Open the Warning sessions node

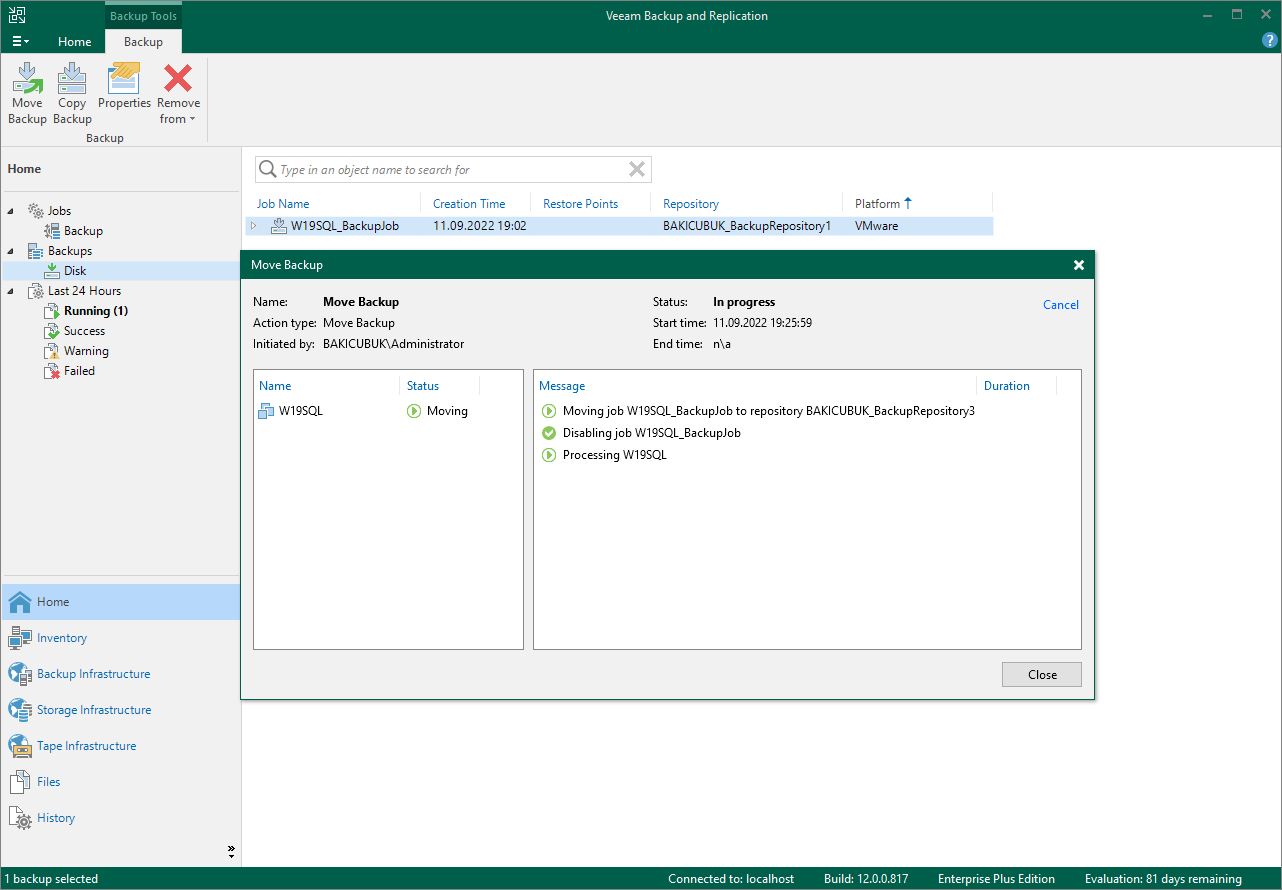click(86, 351)
